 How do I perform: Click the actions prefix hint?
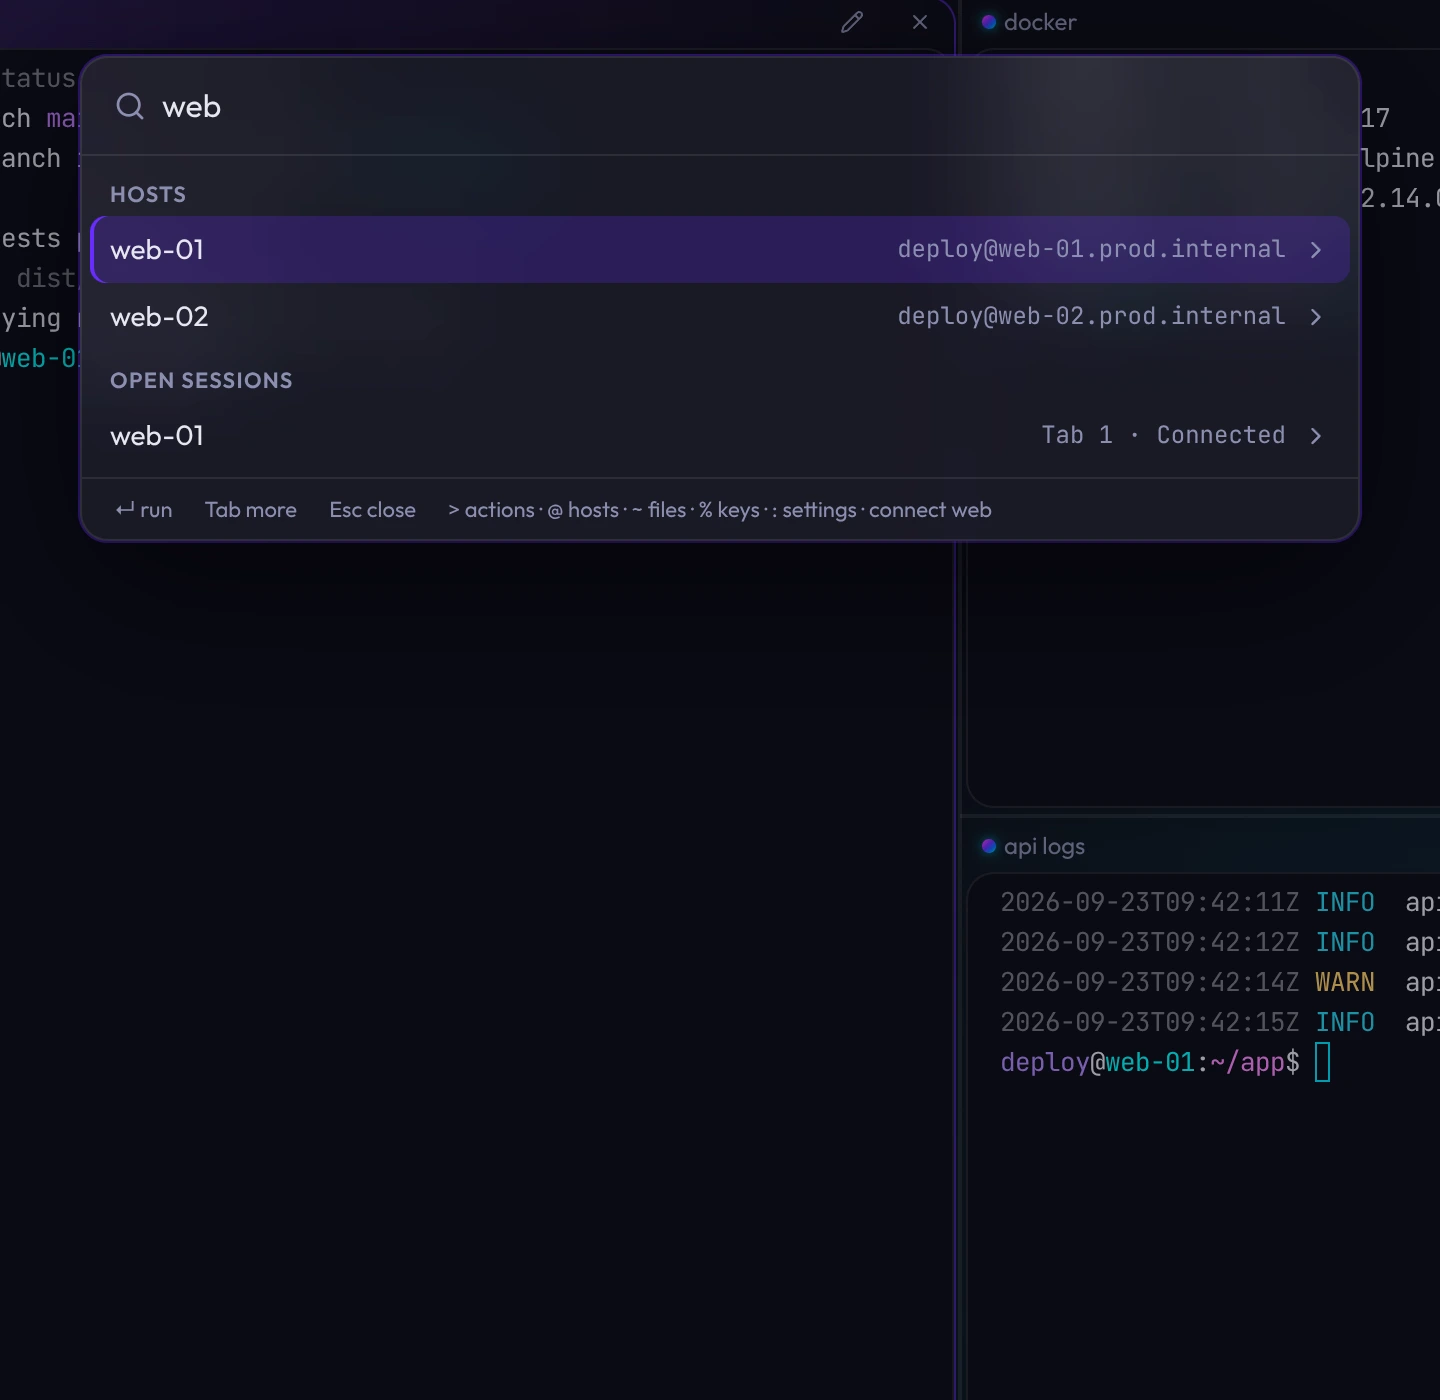(x=491, y=510)
